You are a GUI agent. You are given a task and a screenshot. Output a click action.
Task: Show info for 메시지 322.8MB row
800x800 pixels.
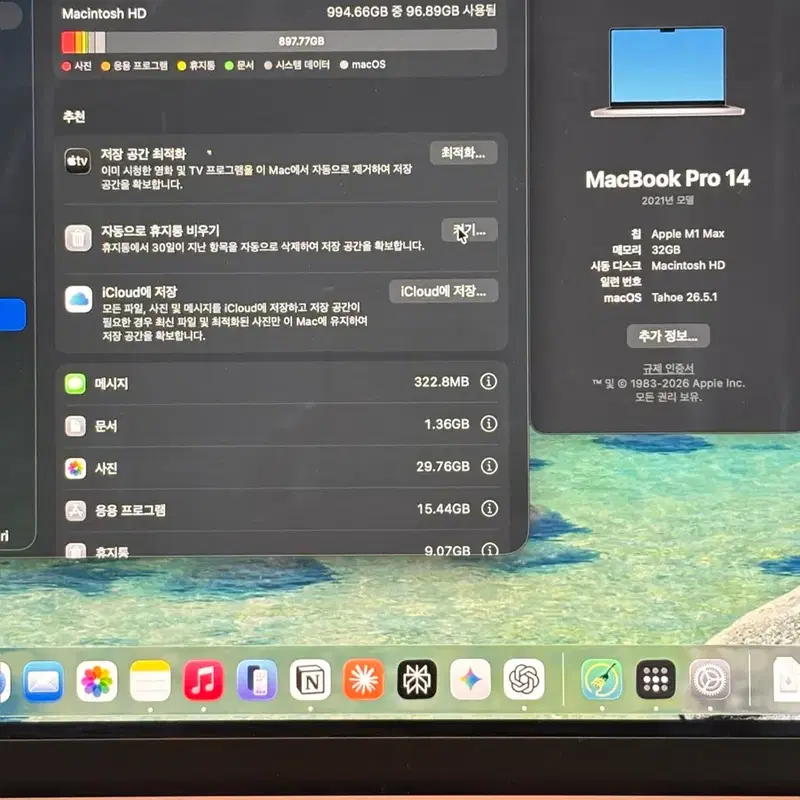pos(488,382)
